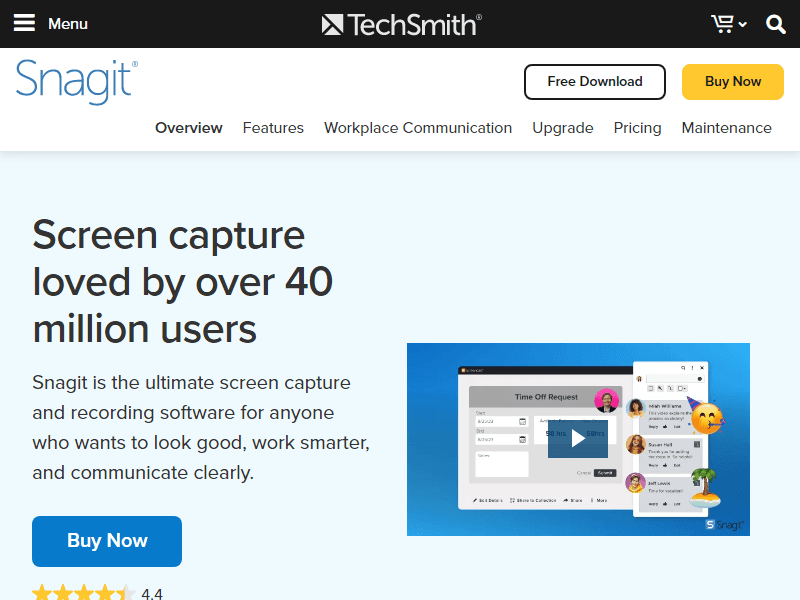The image size is (800, 600).
Task: View the Pricing page
Action: pos(637,128)
